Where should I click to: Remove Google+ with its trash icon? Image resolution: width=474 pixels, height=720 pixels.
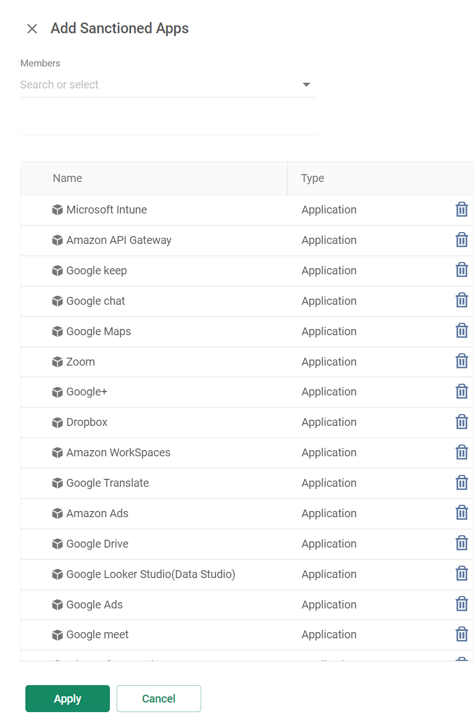tap(462, 391)
